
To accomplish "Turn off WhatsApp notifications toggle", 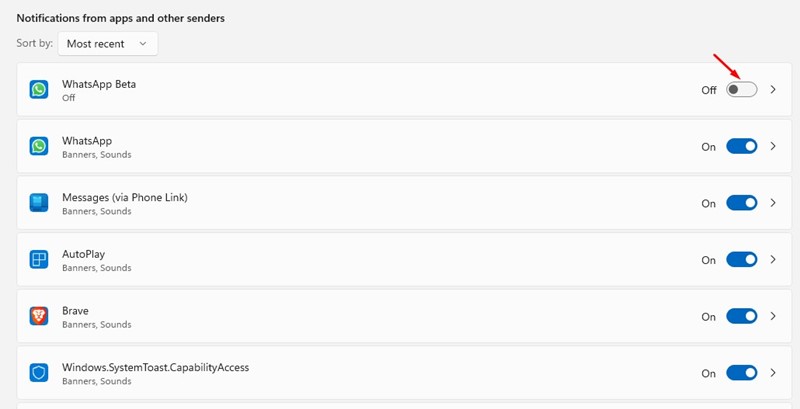I will [741, 146].
